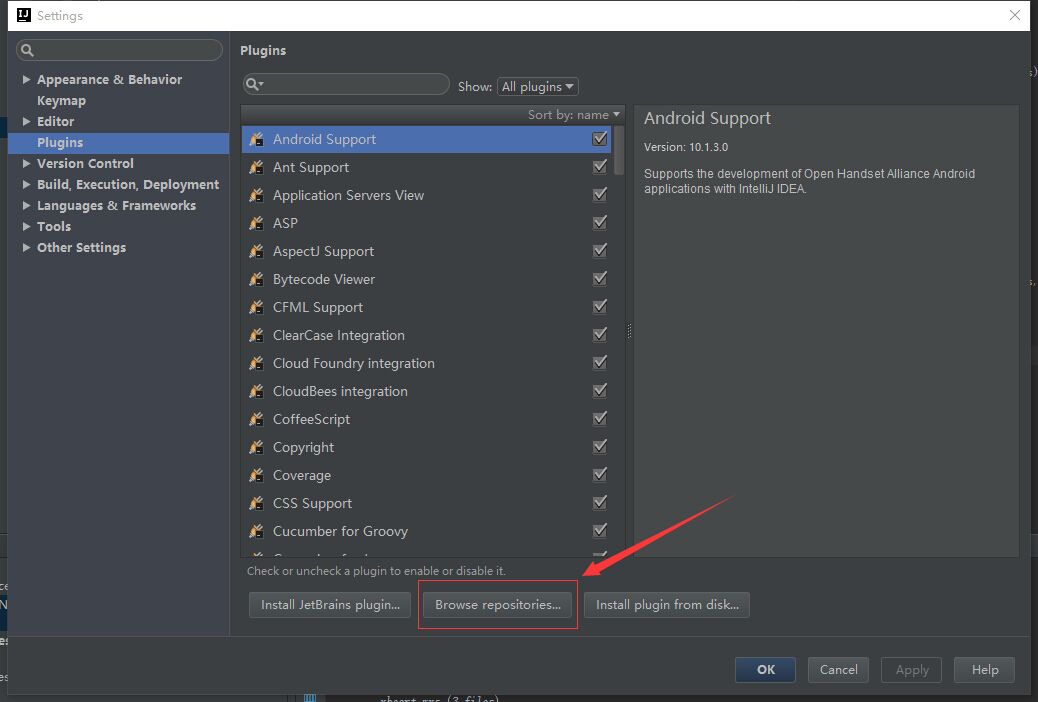
Task: Select Keymap in the settings sidebar
Action: coord(61,100)
